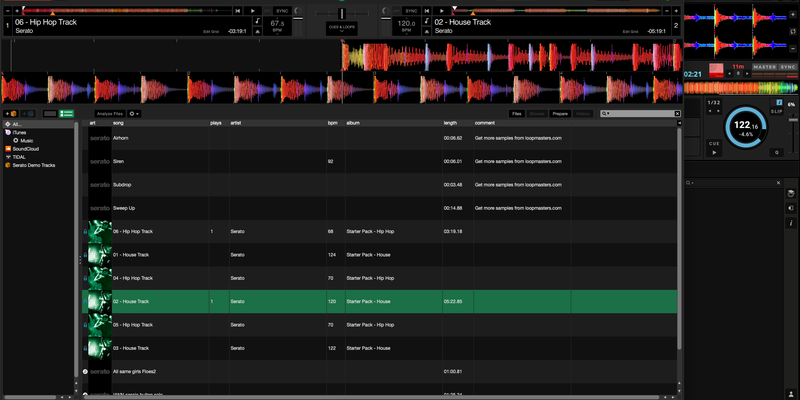Expand the CUES & LOOPS dropdown

tap(341, 28)
